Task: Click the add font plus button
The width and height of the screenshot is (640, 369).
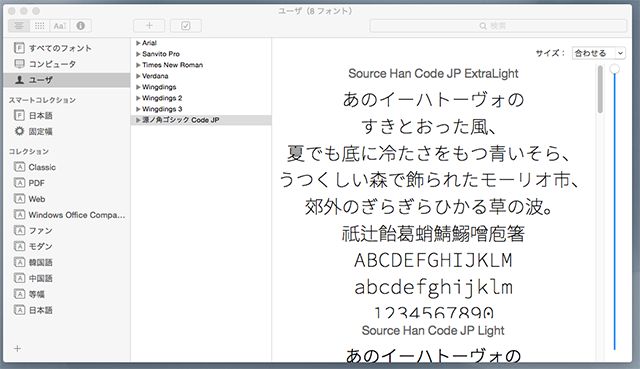Action: (149, 26)
